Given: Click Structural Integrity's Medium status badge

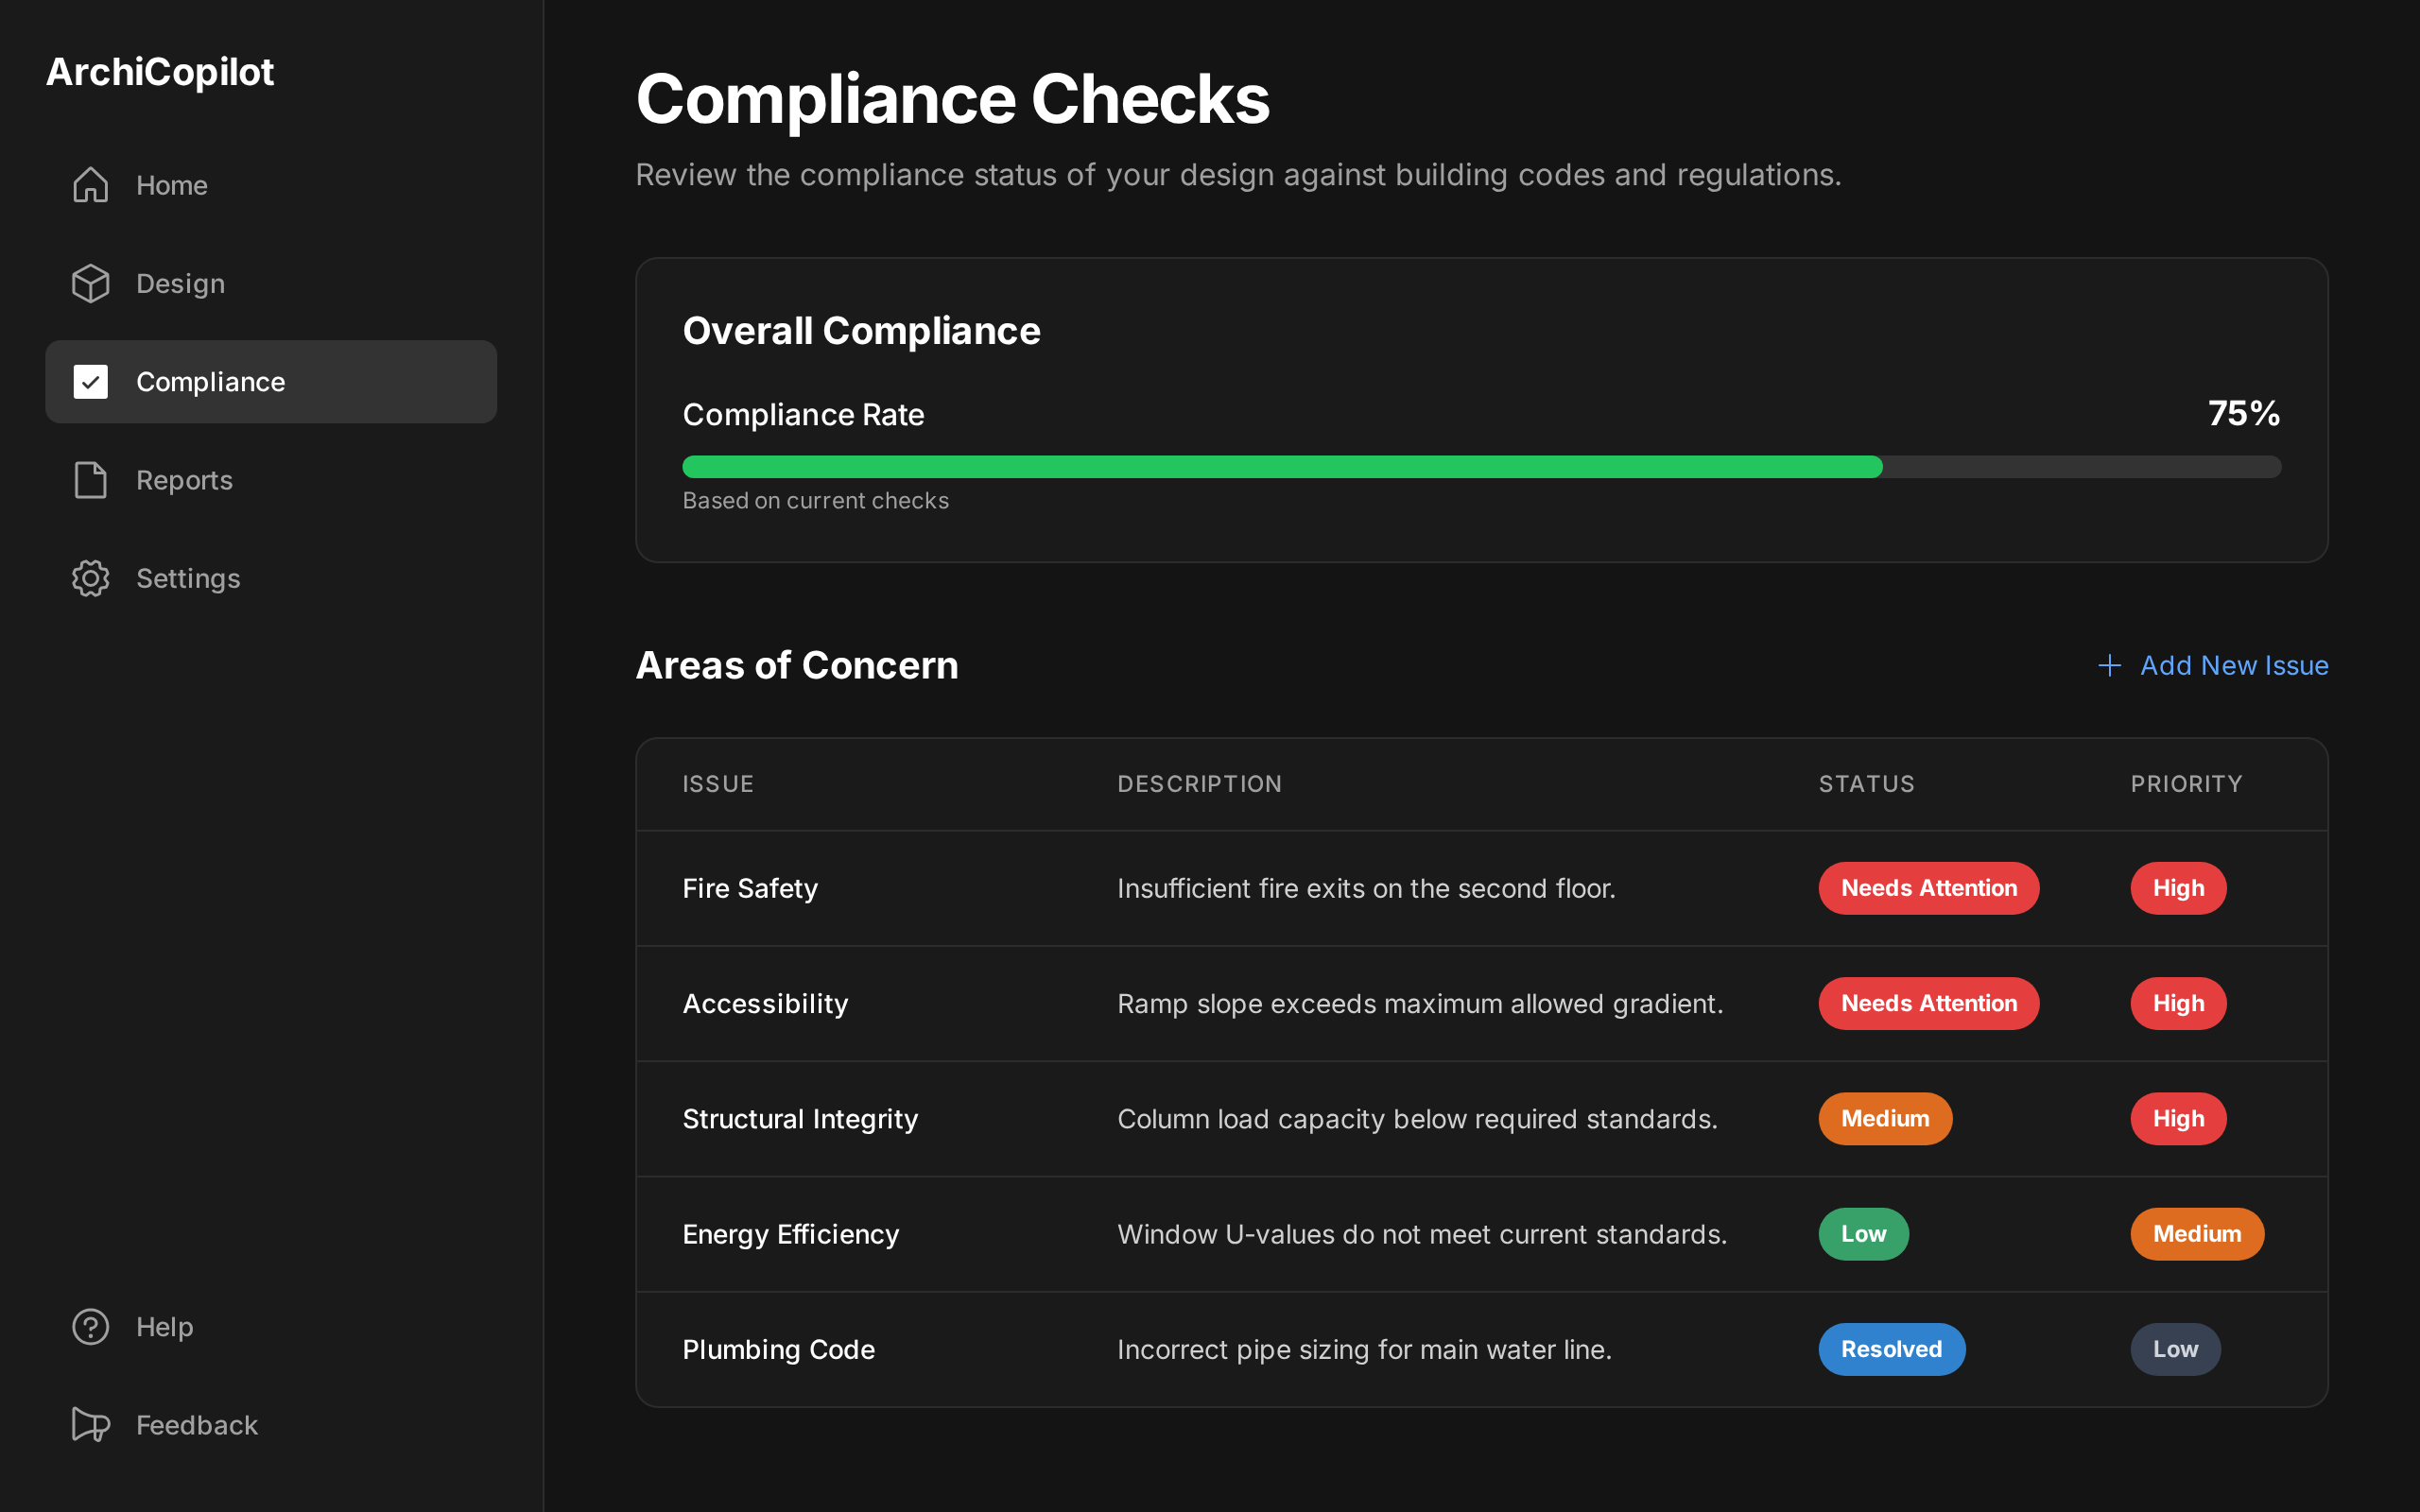Looking at the screenshot, I should point(1885,1119).
